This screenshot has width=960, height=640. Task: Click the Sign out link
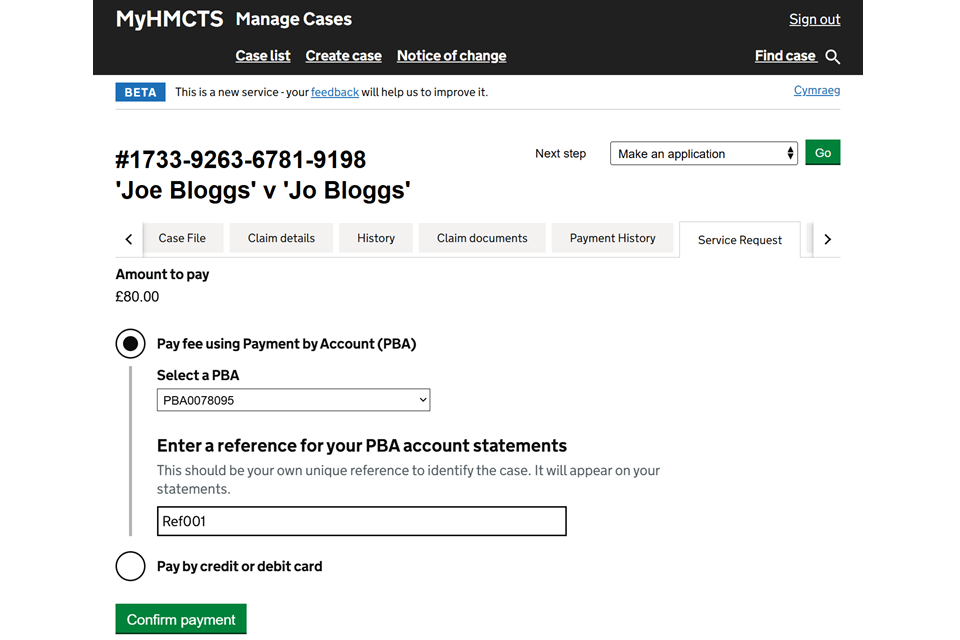point(814,19)
